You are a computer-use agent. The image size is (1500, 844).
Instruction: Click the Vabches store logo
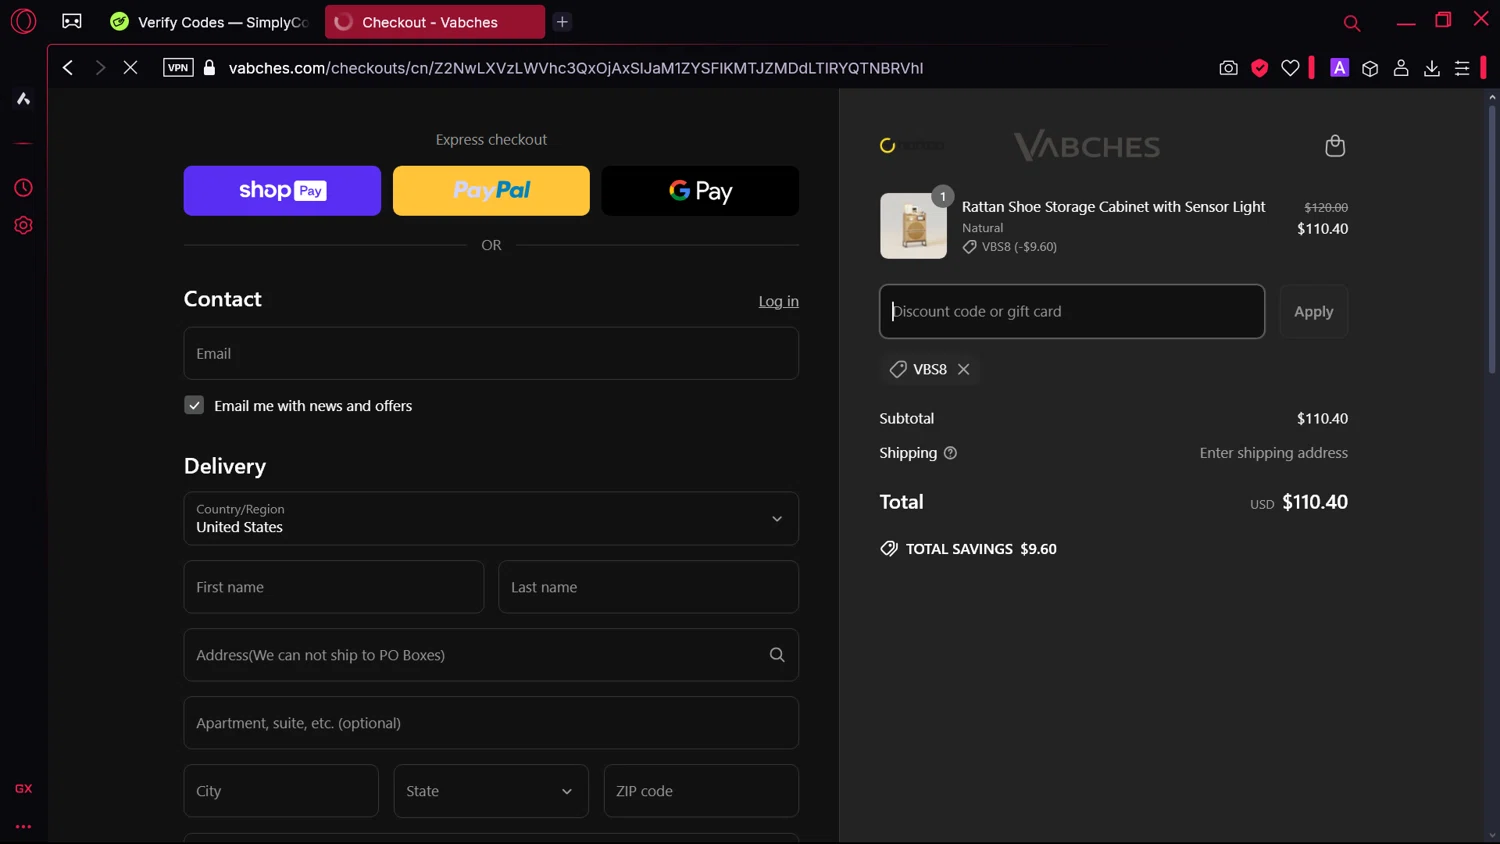[1087, 146]
